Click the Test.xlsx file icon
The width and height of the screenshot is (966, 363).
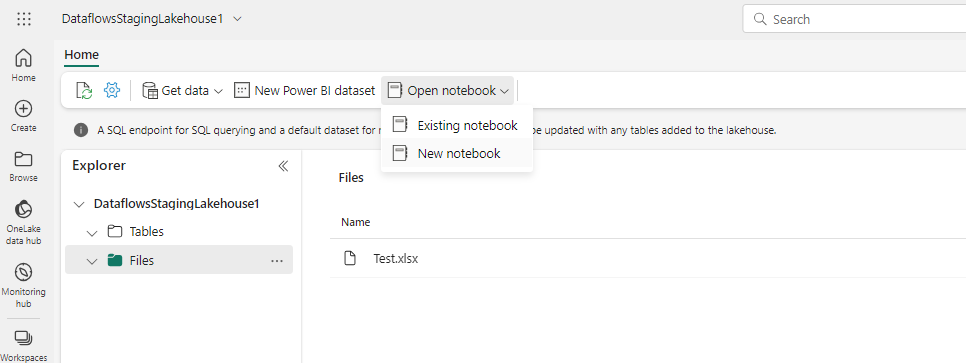350,258
